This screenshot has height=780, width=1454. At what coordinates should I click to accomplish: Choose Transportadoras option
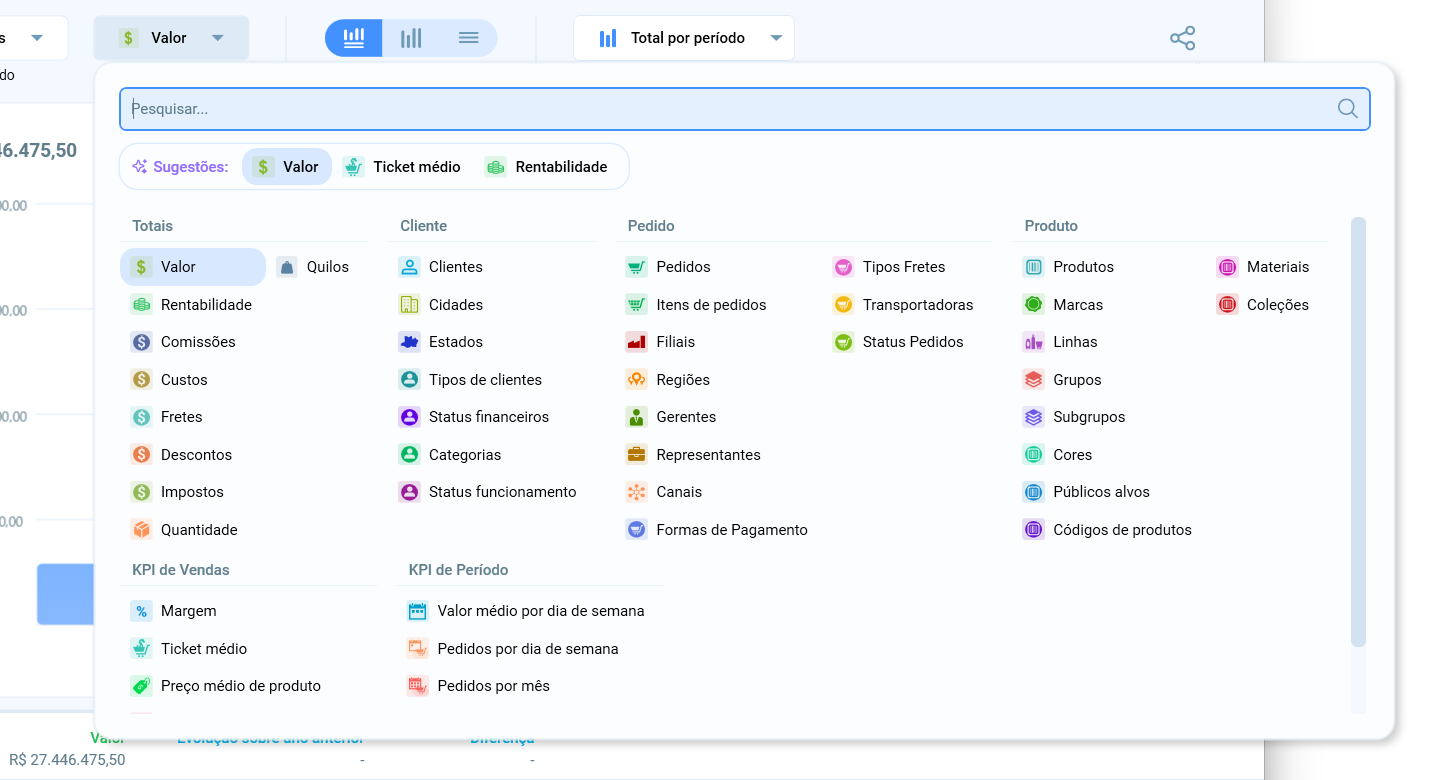click(902, 305)
